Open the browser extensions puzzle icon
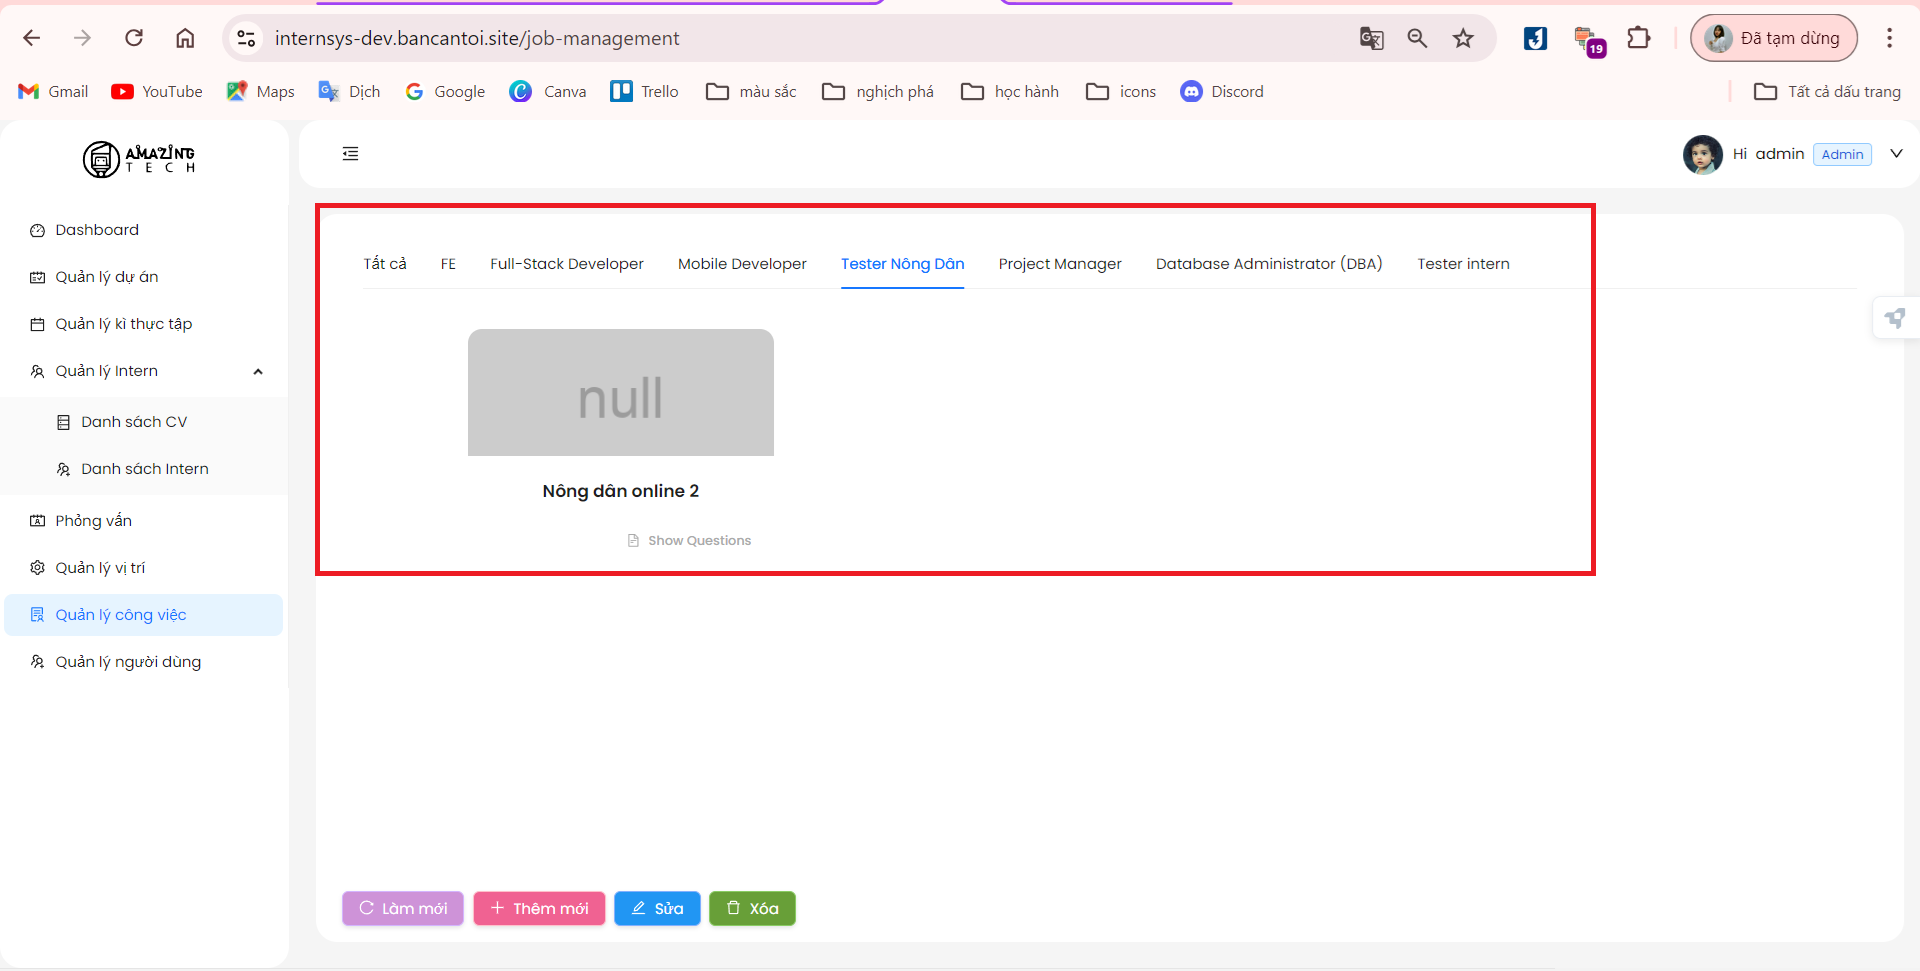This screenshot has width=1920, height=971. click(1638, 39)
